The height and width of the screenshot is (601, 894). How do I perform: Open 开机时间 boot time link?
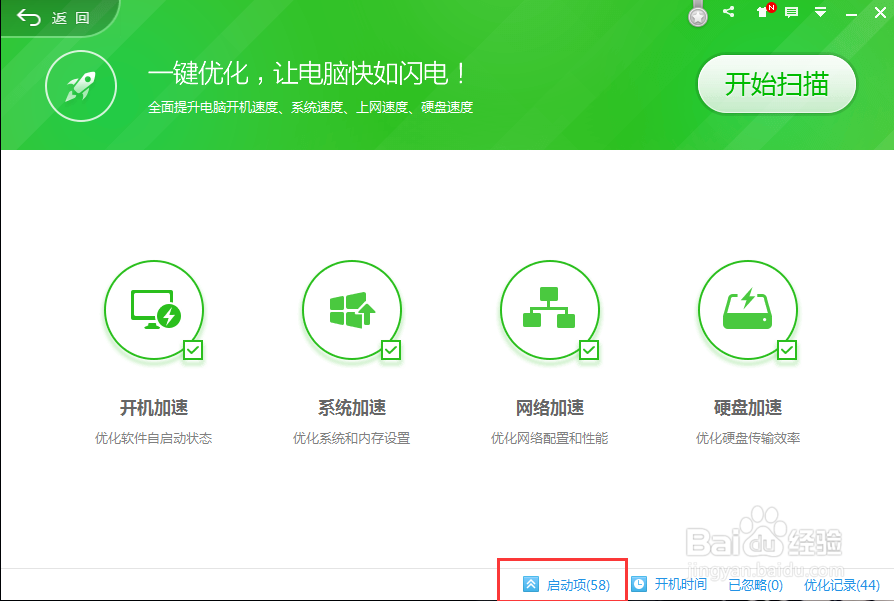(680, 584)
